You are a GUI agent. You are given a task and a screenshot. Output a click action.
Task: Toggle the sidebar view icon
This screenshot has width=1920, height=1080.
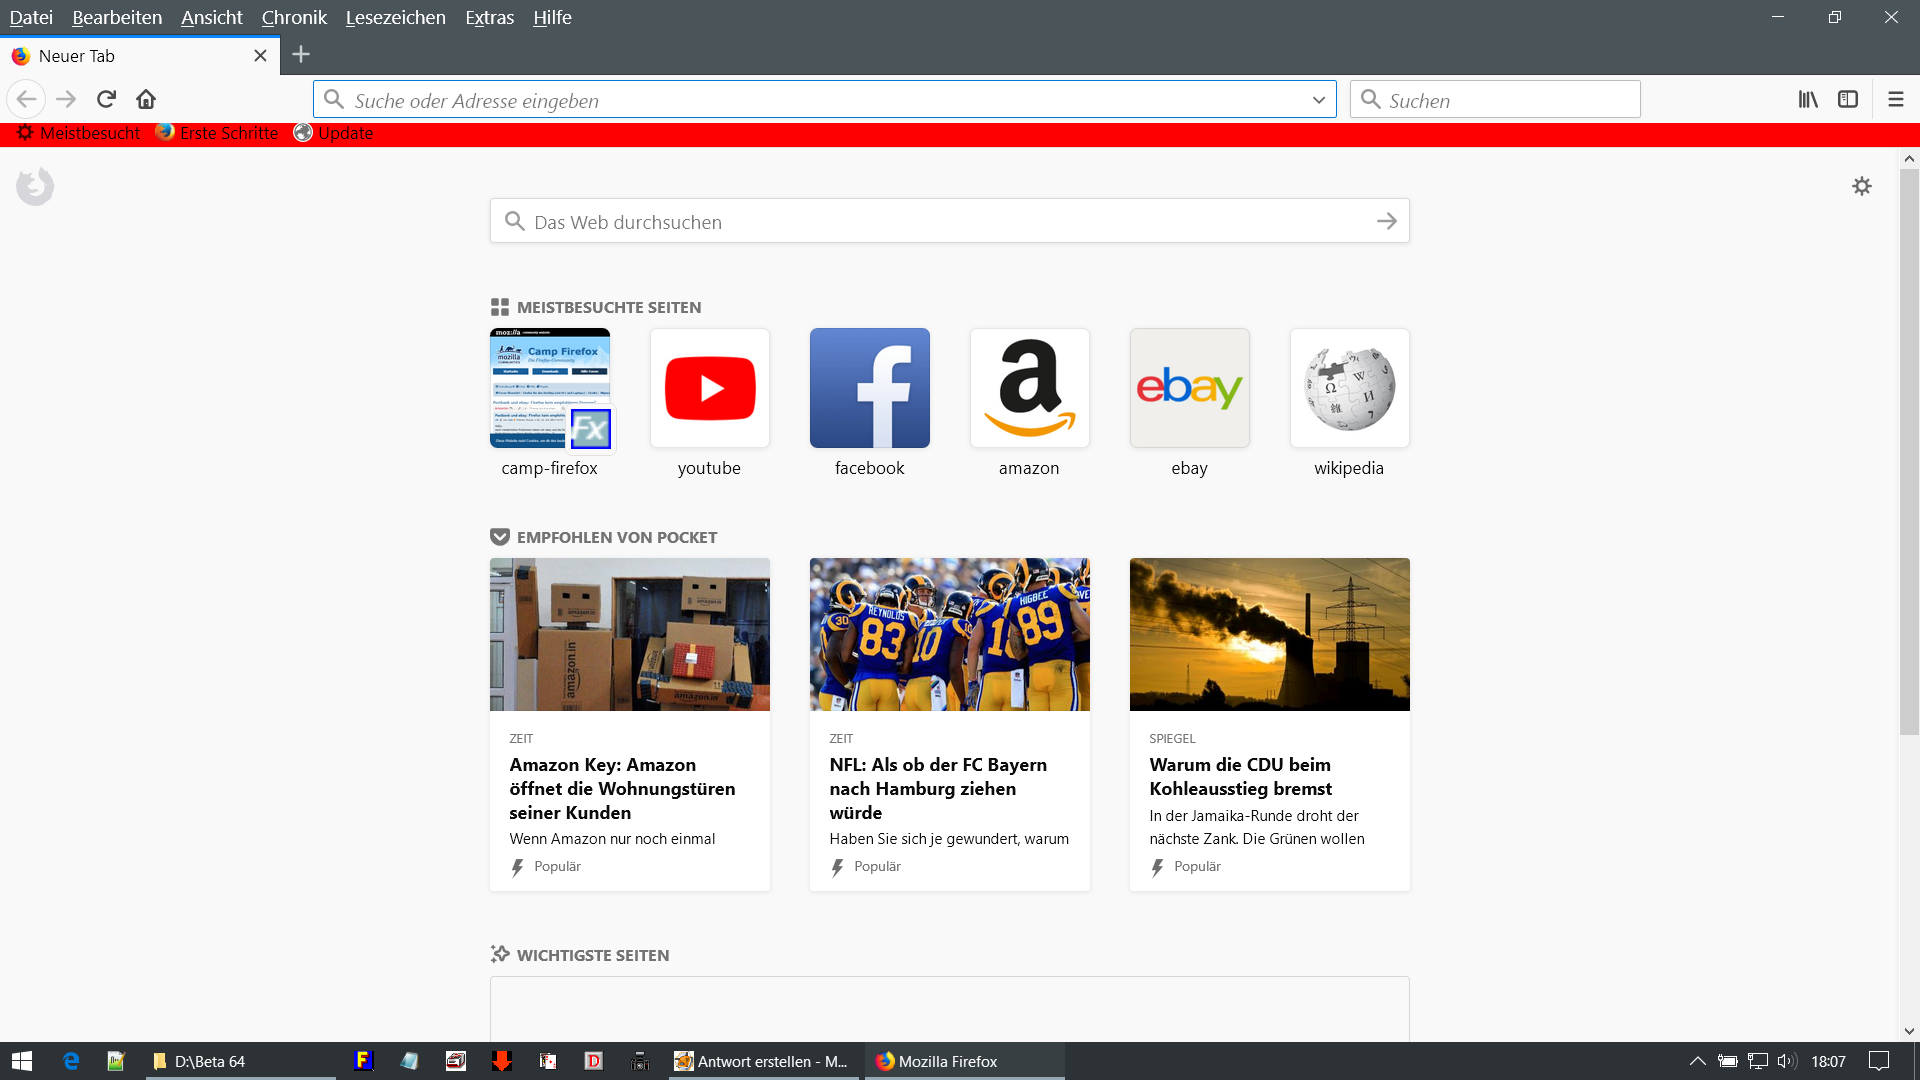(1848, 99)
